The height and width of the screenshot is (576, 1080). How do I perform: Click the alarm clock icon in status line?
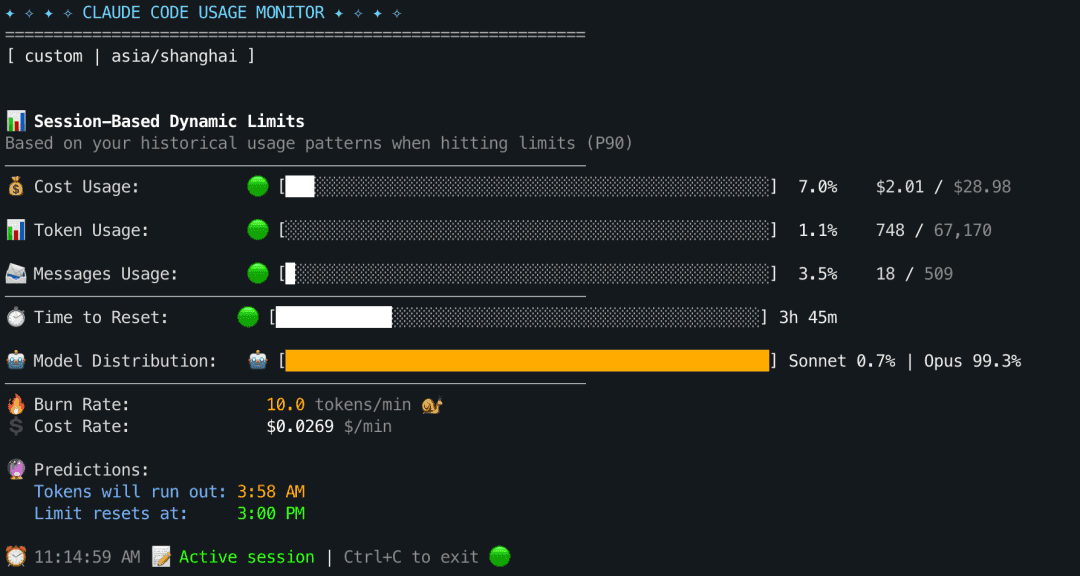pos(16,557)
